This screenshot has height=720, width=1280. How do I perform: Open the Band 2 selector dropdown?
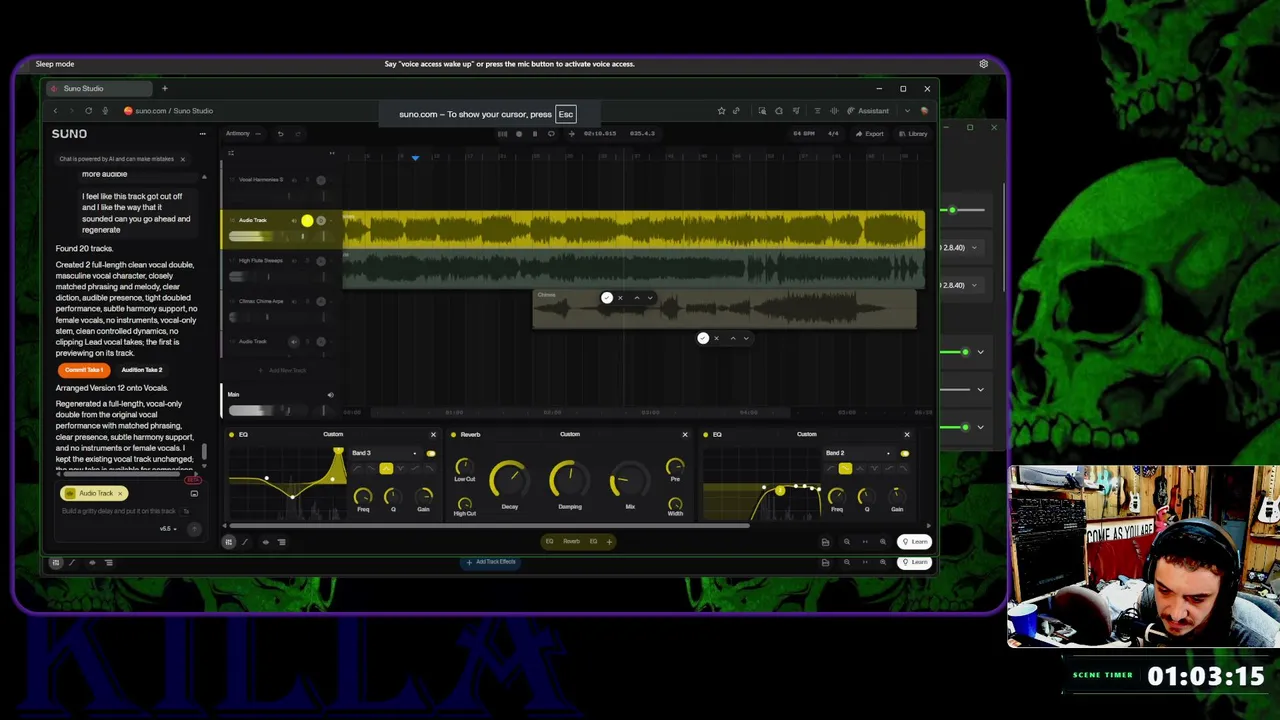[x=859, y=454]
